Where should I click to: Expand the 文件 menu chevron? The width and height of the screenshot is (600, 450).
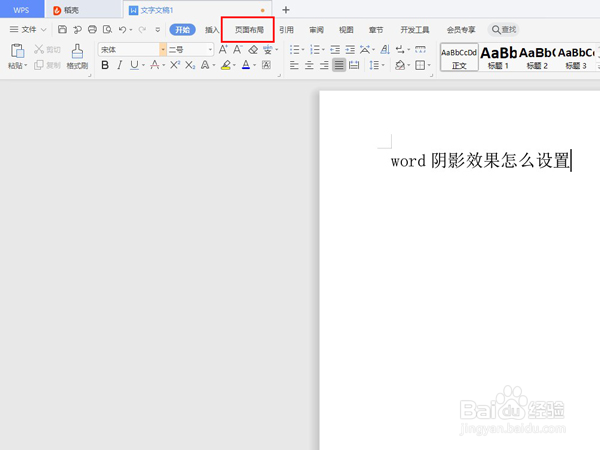click(x=43, y=29)
